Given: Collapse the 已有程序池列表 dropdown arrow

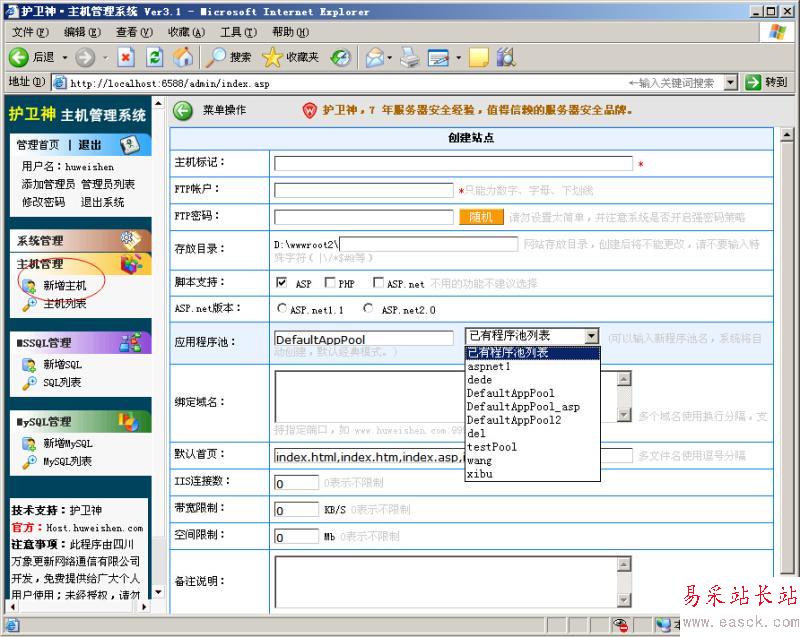Looking at the screenshot, I should (591, 336).
